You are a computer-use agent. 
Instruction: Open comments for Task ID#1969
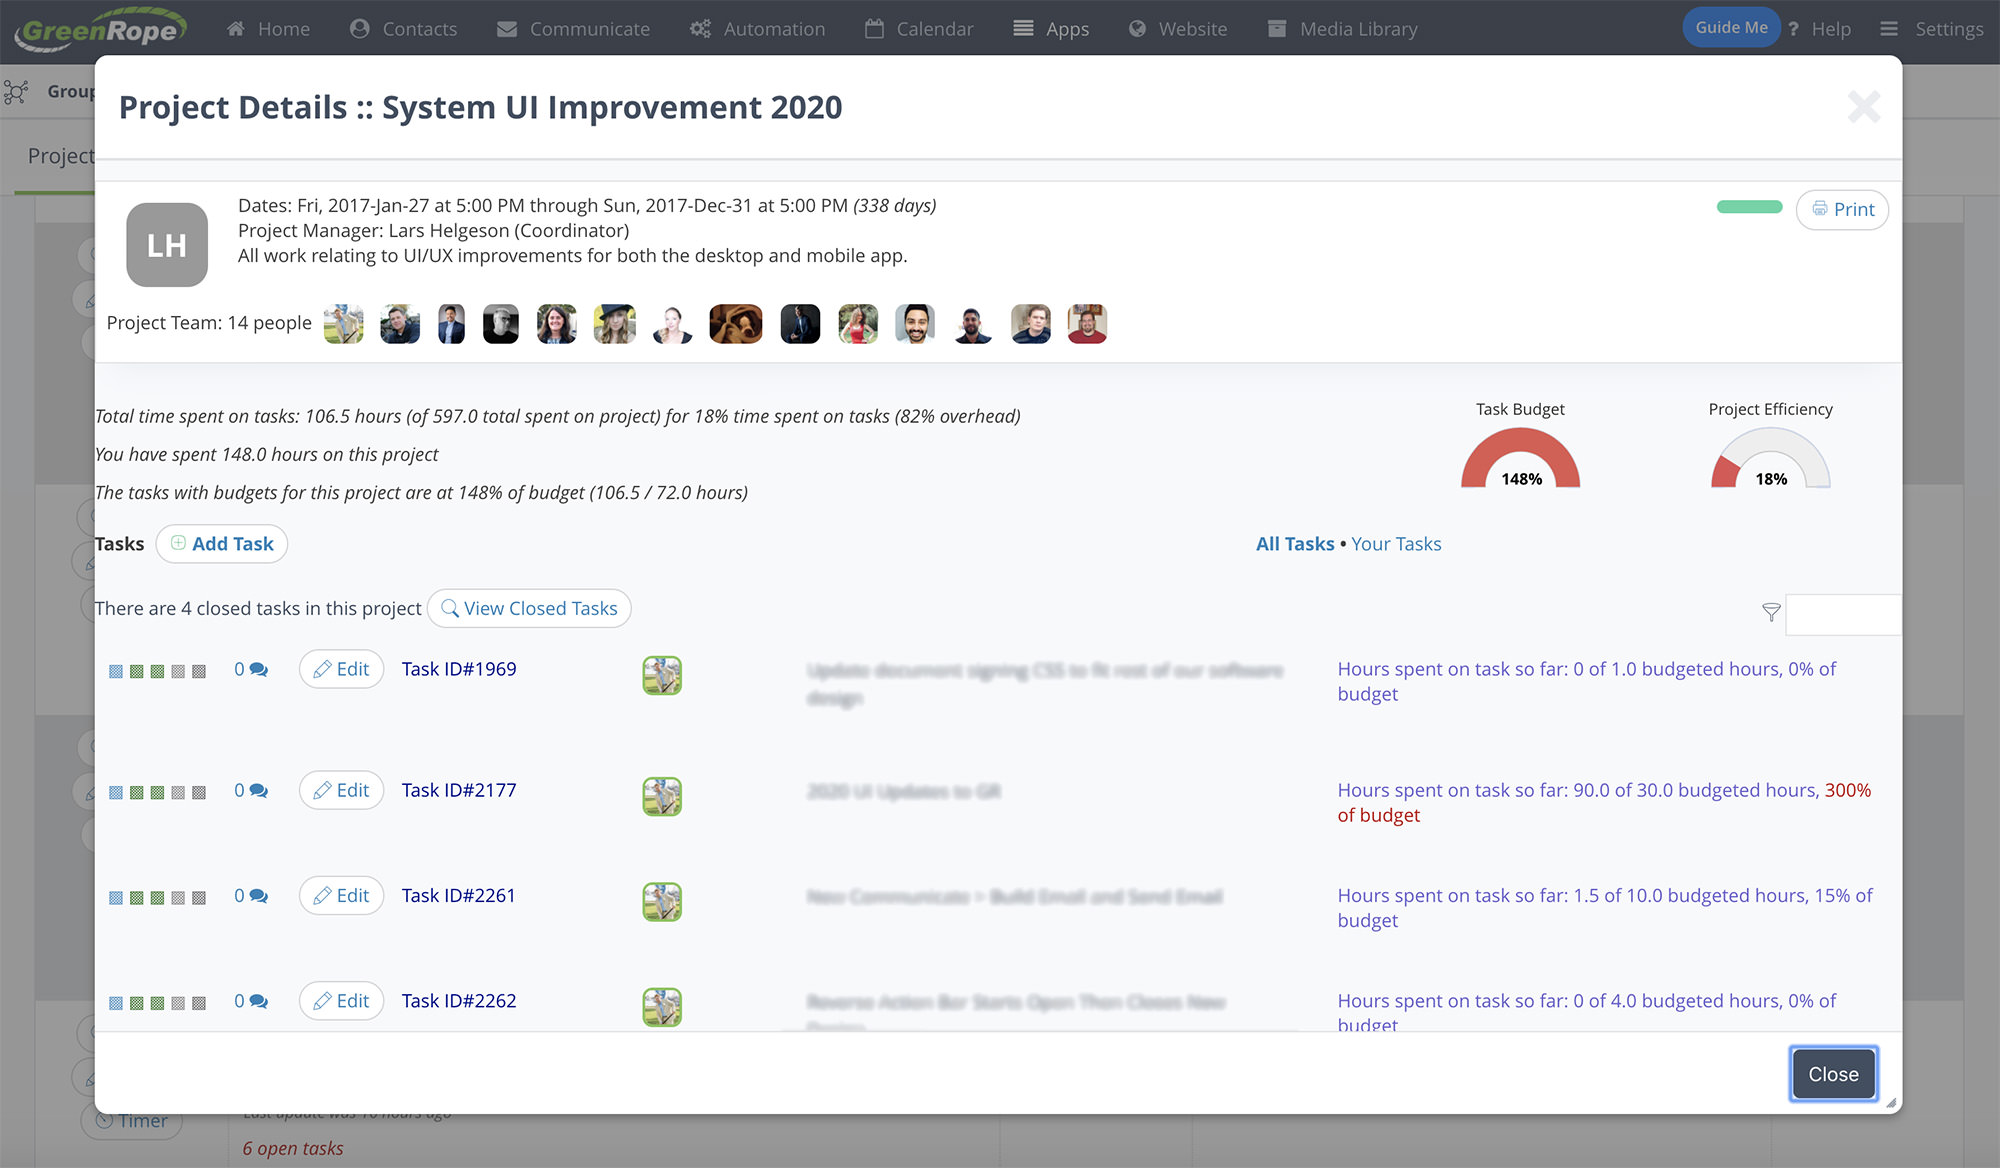(x=251, y=669)
